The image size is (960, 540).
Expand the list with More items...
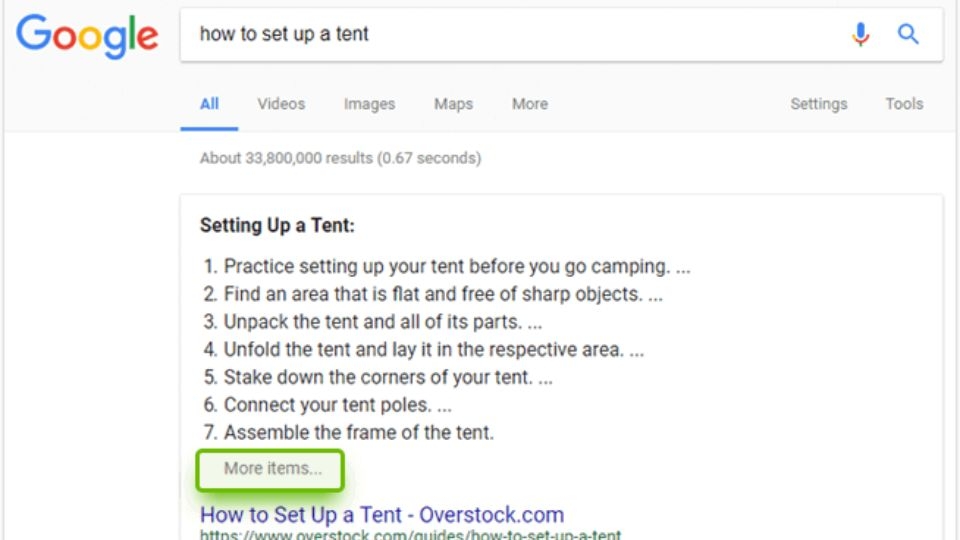pyautogui.click(x=270, y=470)
